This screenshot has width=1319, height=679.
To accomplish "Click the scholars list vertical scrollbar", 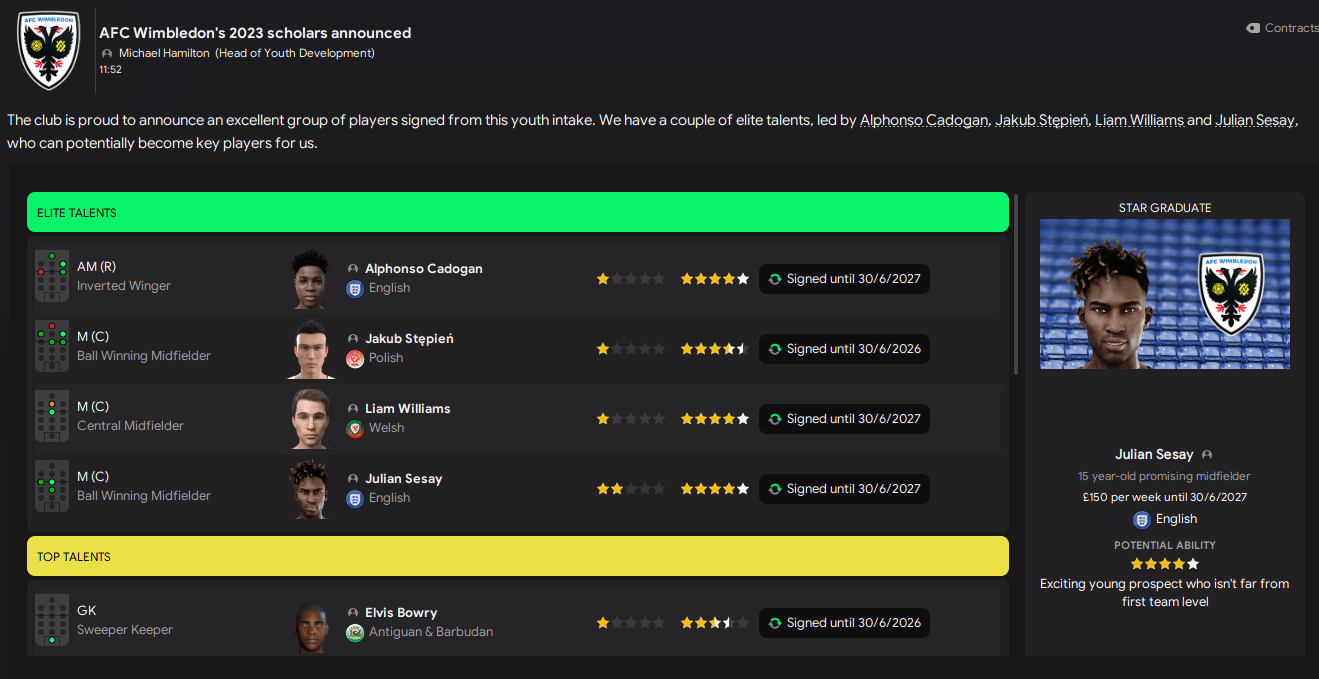I will pyautogui.click(x=1016, y=284).
